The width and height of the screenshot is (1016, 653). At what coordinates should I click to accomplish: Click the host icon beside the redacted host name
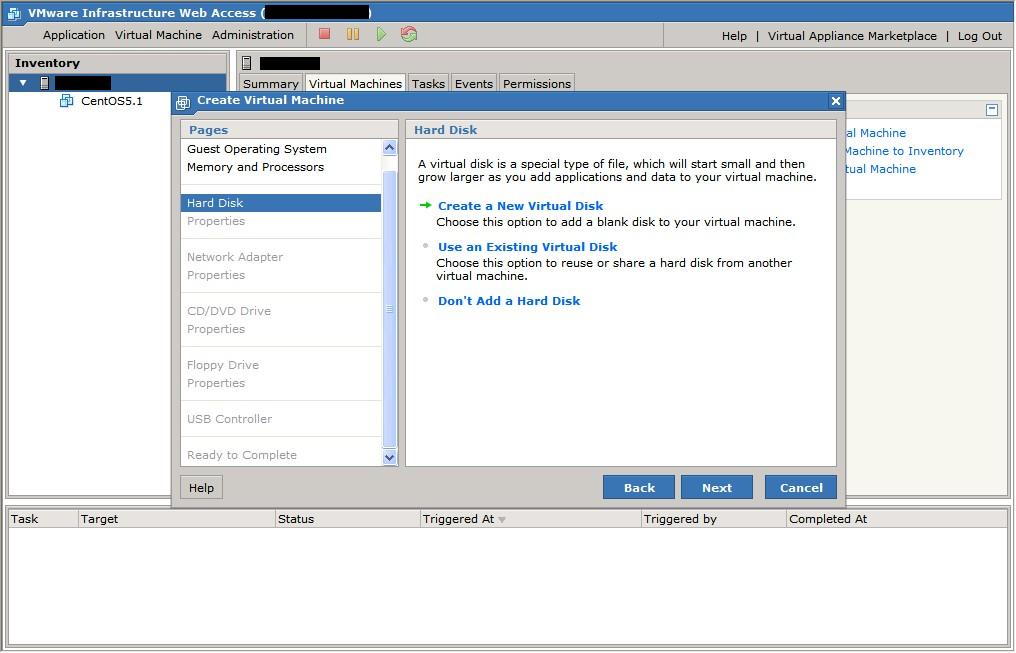click(246, 63)
